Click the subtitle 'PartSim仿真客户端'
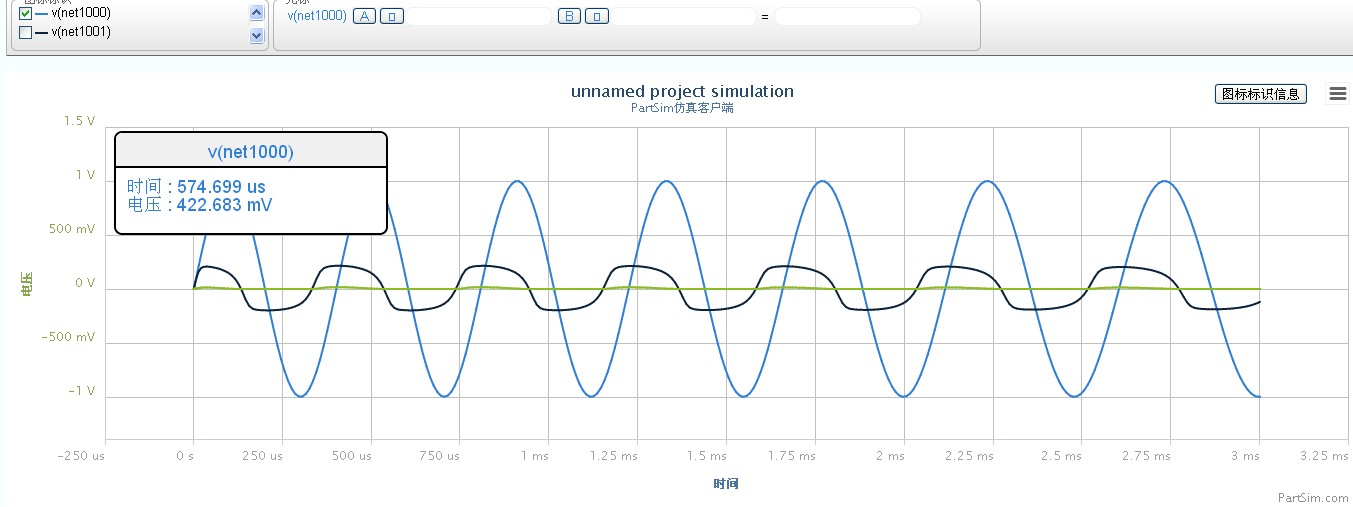This screenshot has height=507, width=1353. tap(682, 107)
